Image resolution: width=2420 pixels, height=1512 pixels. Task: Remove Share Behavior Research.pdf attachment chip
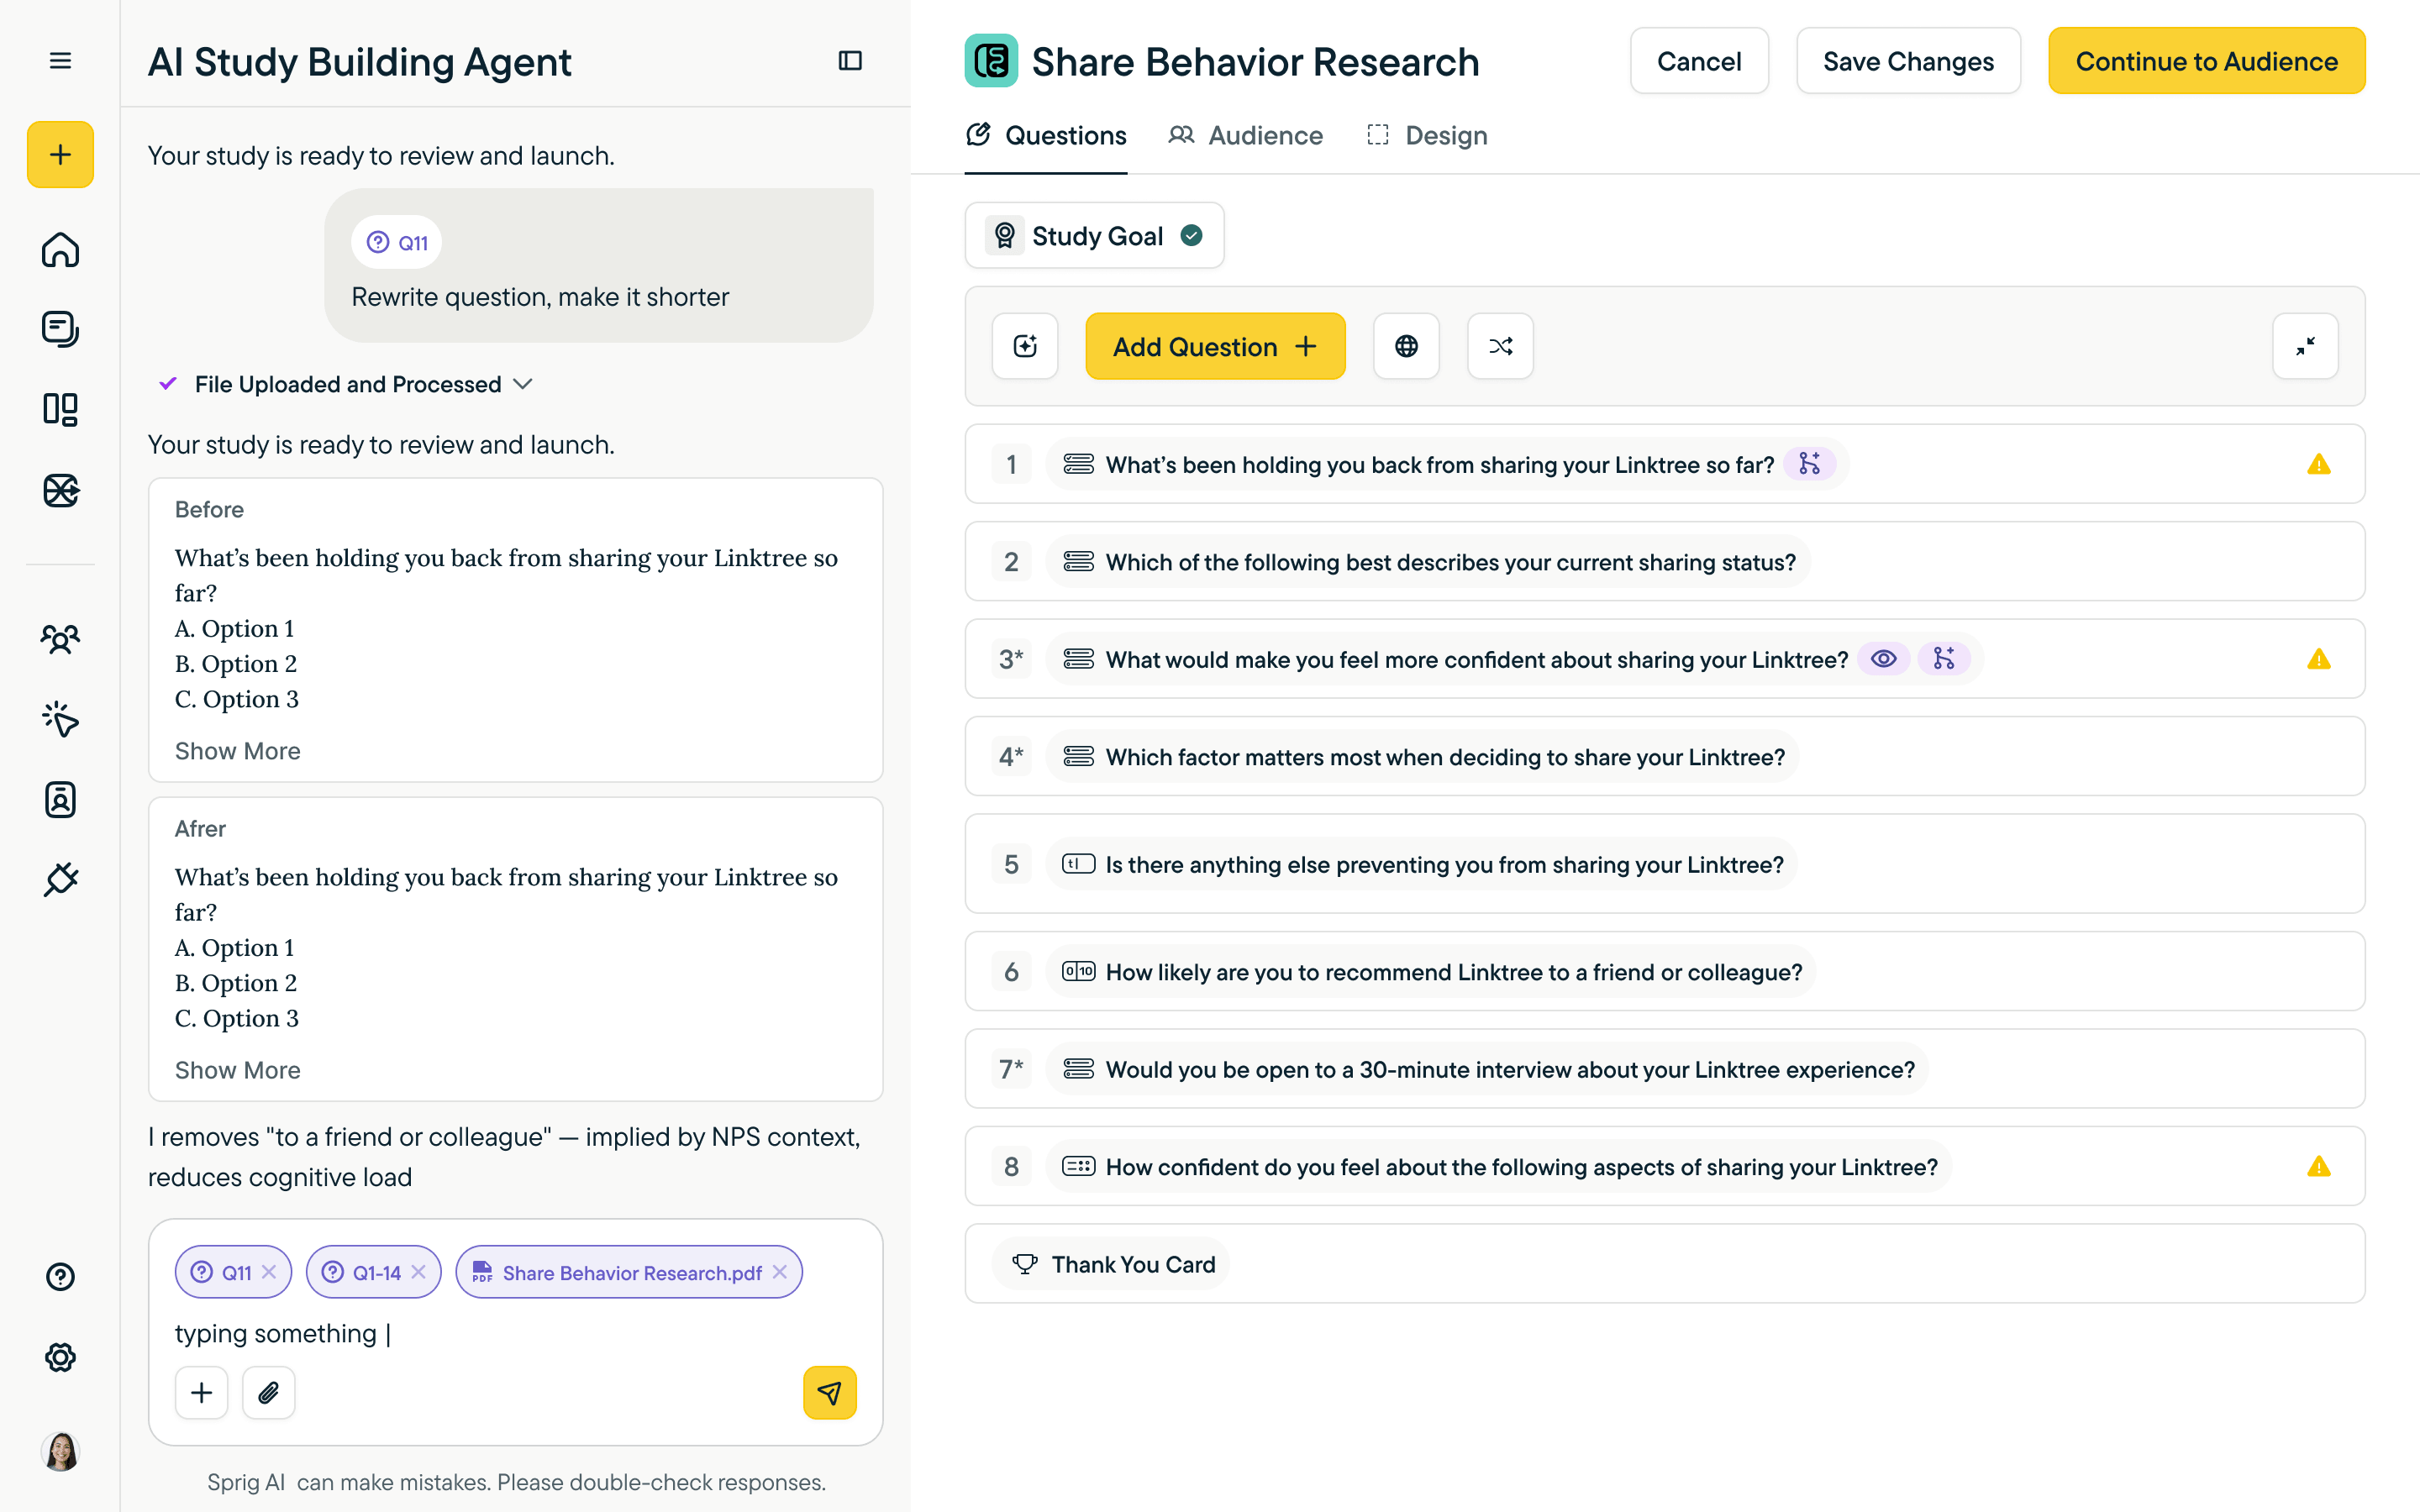tap(780, 1272)
